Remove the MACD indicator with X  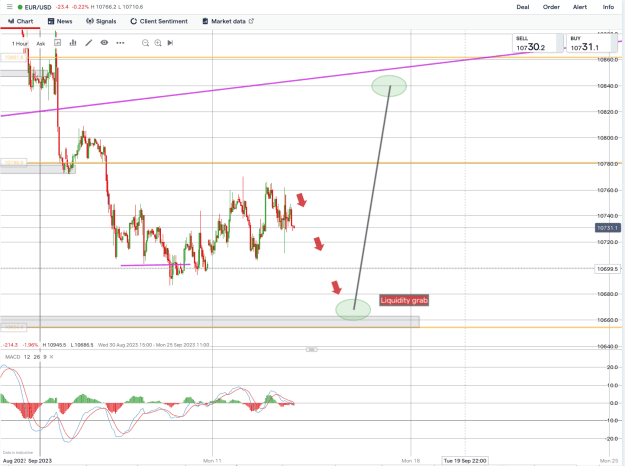click(51, 357)
